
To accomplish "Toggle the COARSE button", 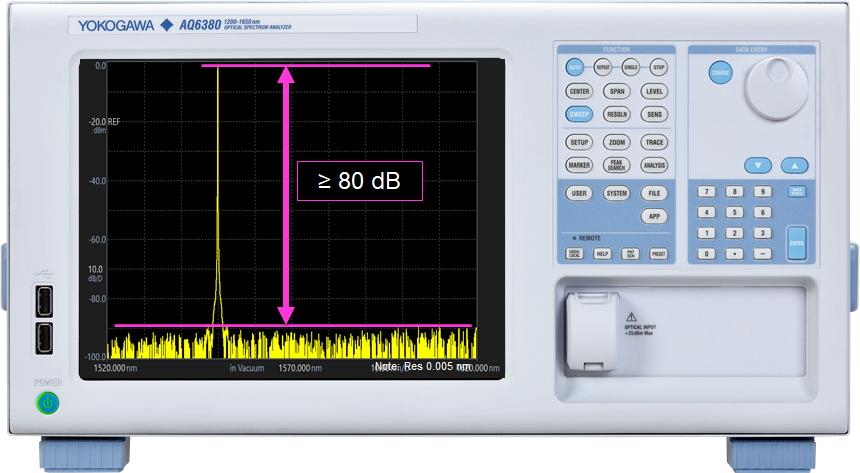I will 720,73.
